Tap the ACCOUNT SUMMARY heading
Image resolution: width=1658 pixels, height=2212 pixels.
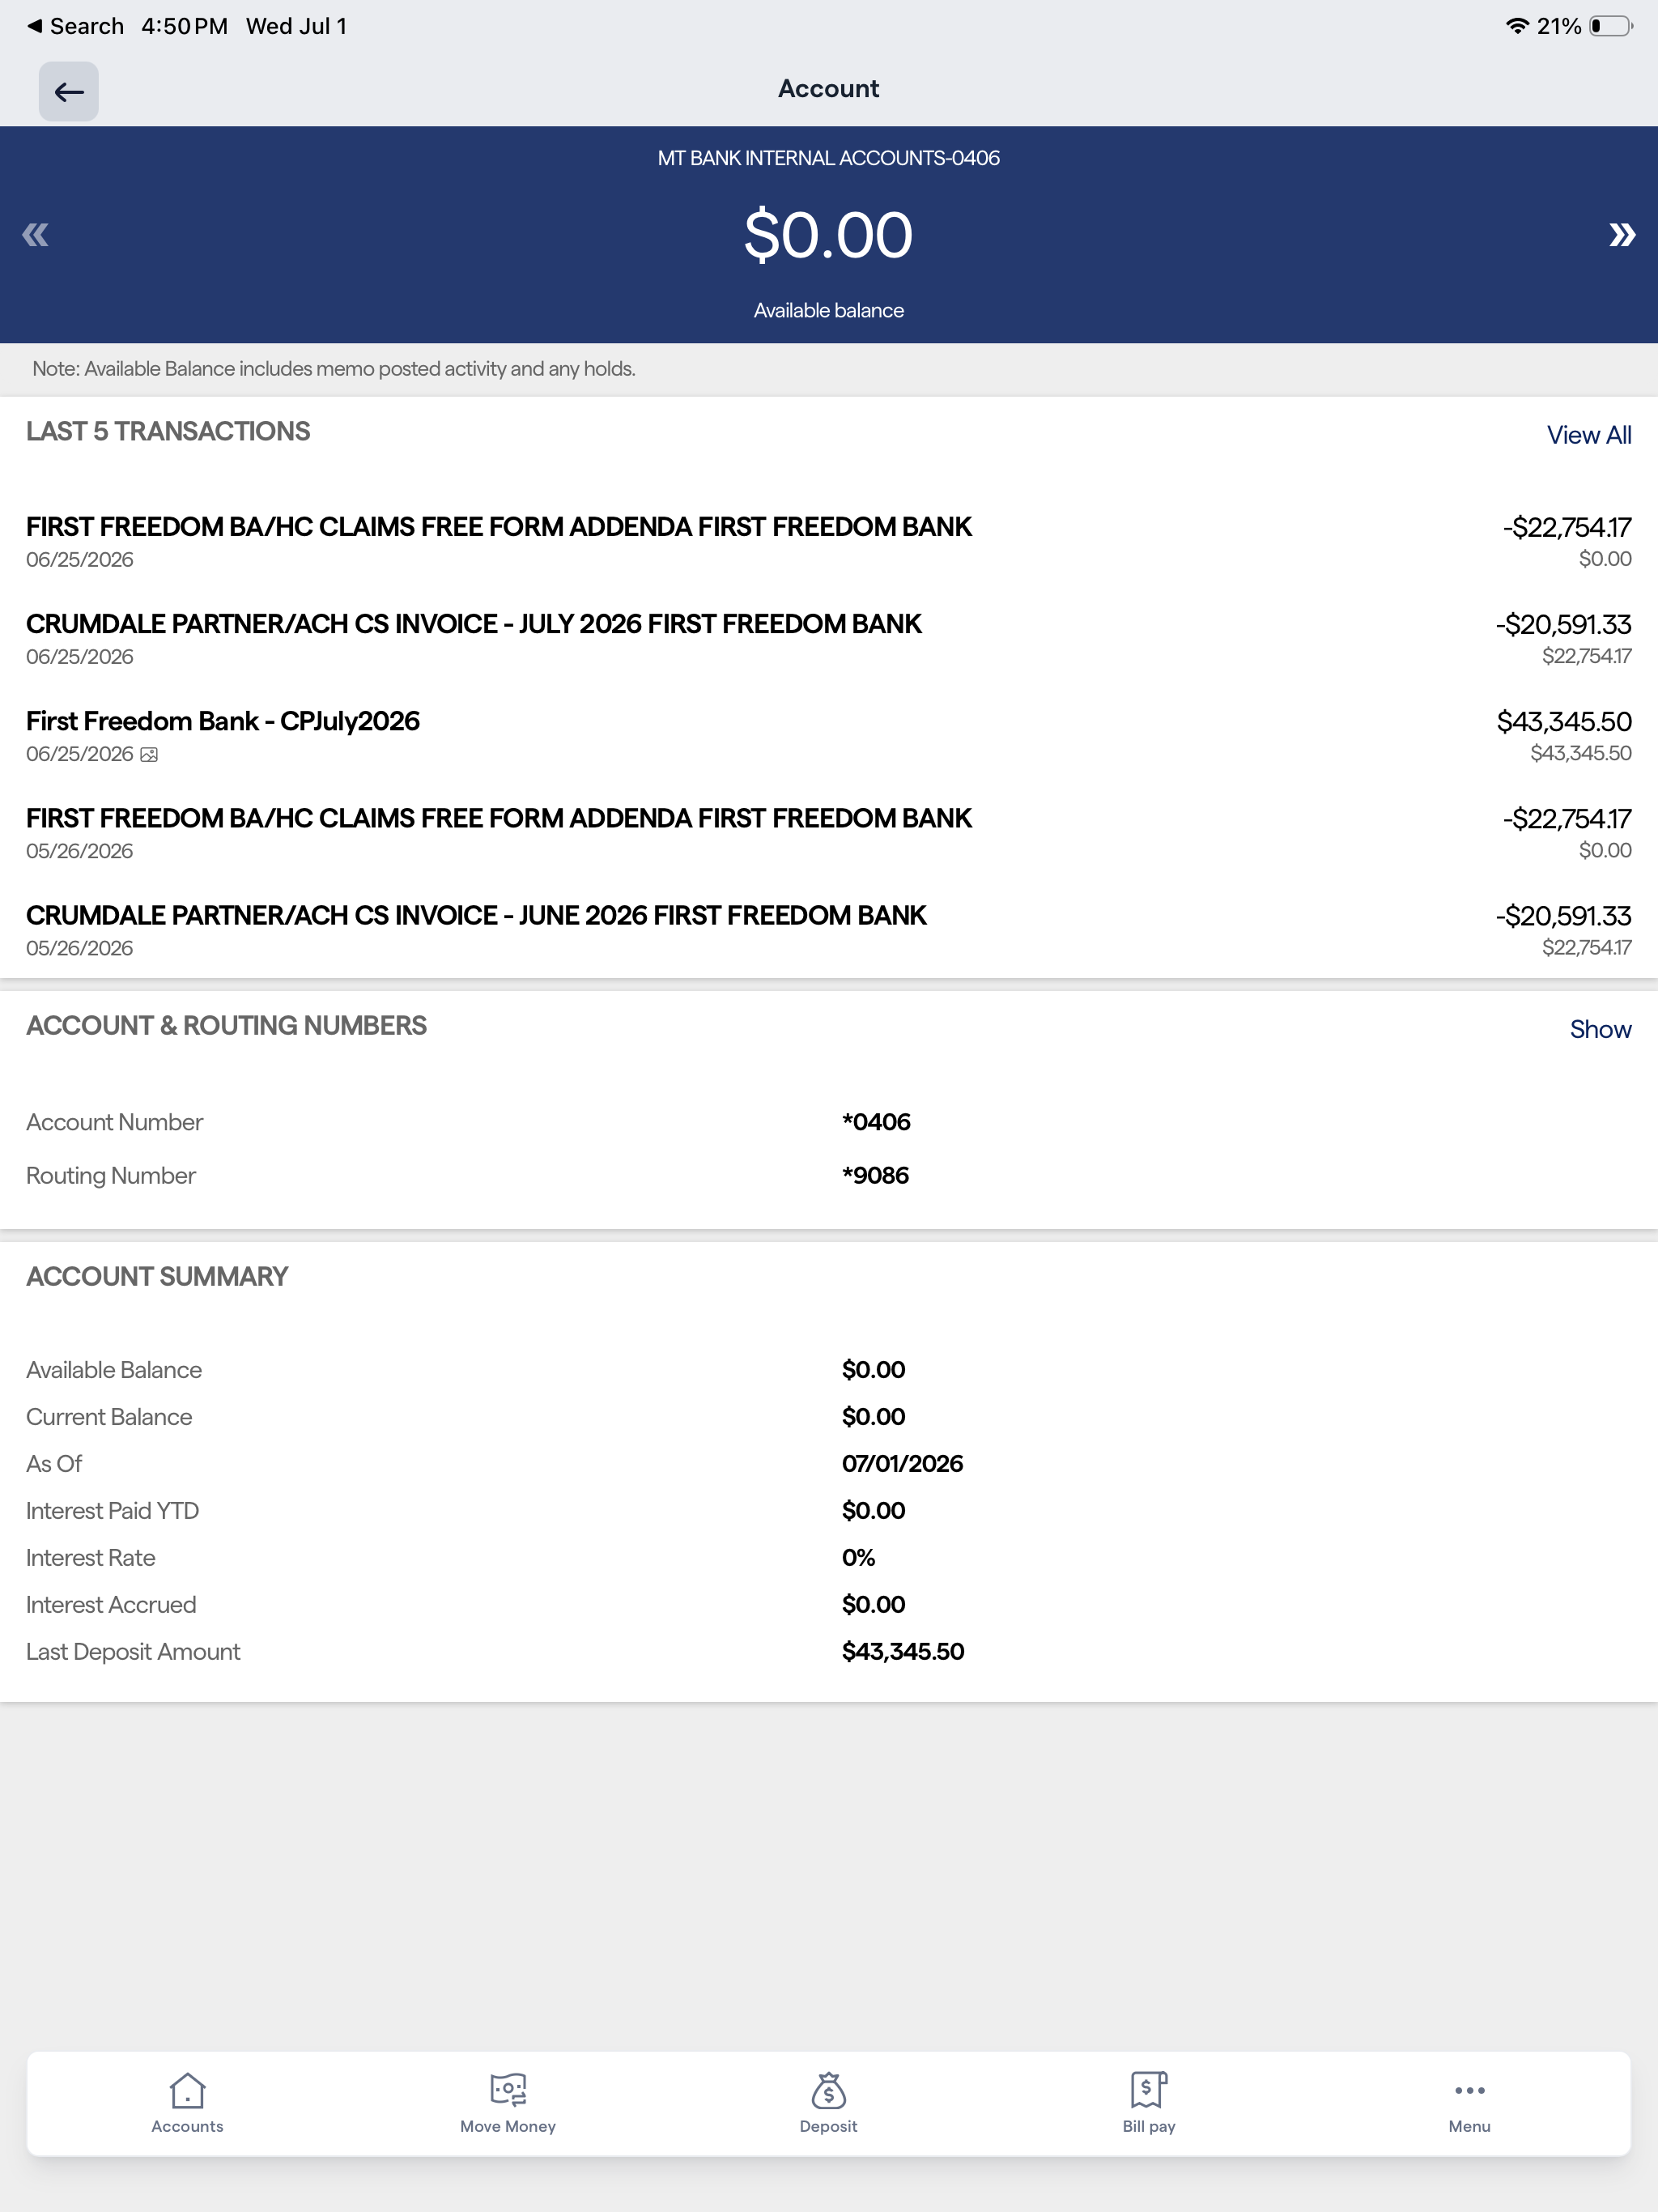coord(157,1276)
